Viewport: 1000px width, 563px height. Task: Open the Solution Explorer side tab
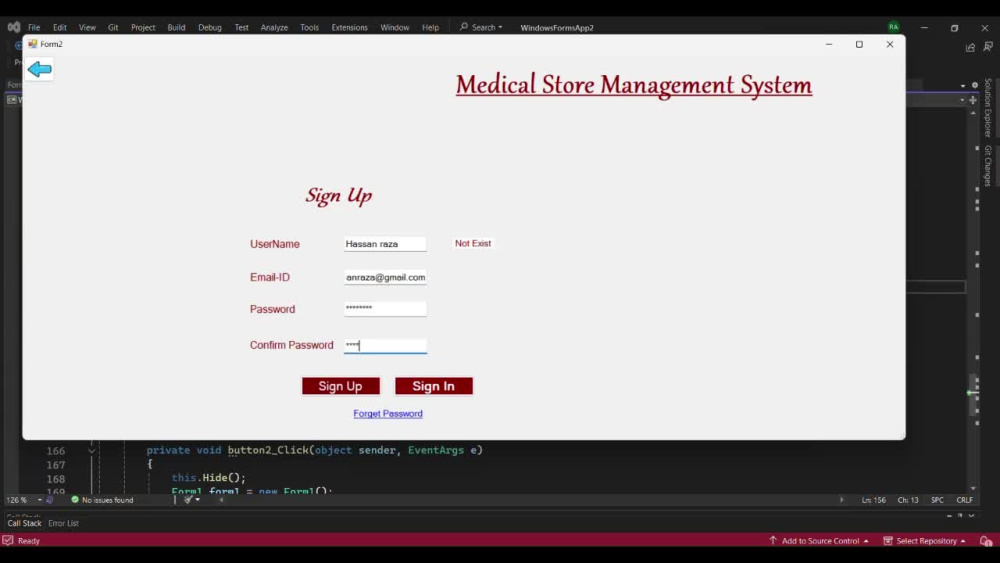click(x=988, y=108)
